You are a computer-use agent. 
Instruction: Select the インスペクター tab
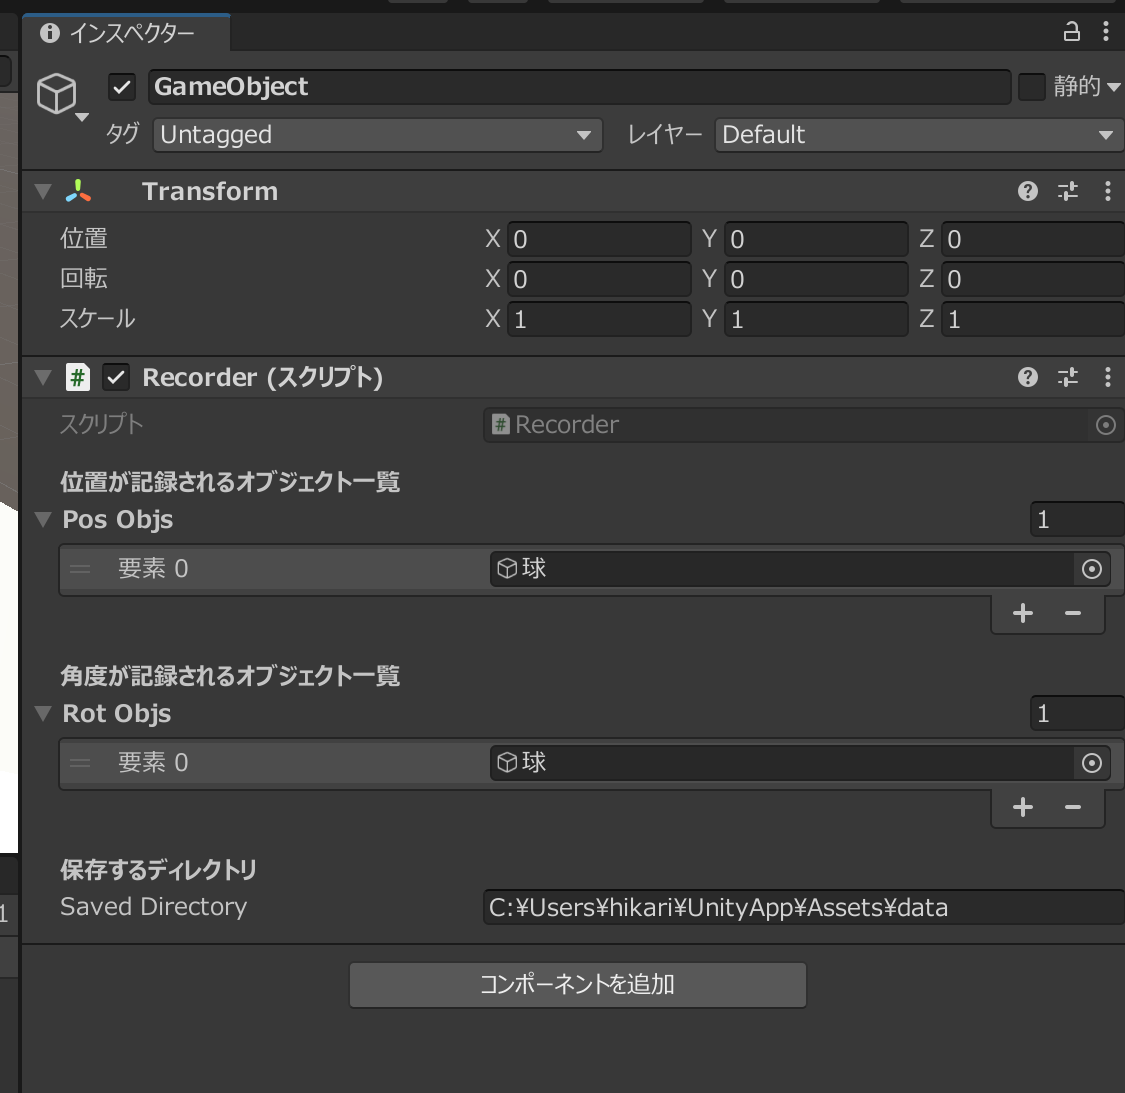(x=125, y=32)
